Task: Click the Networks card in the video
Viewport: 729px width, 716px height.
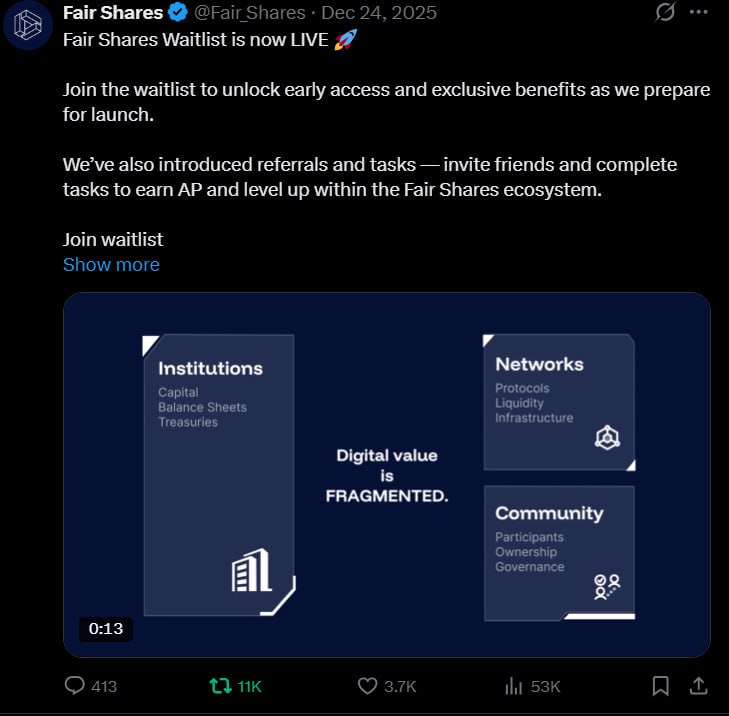Action: [x=559, y=401]
